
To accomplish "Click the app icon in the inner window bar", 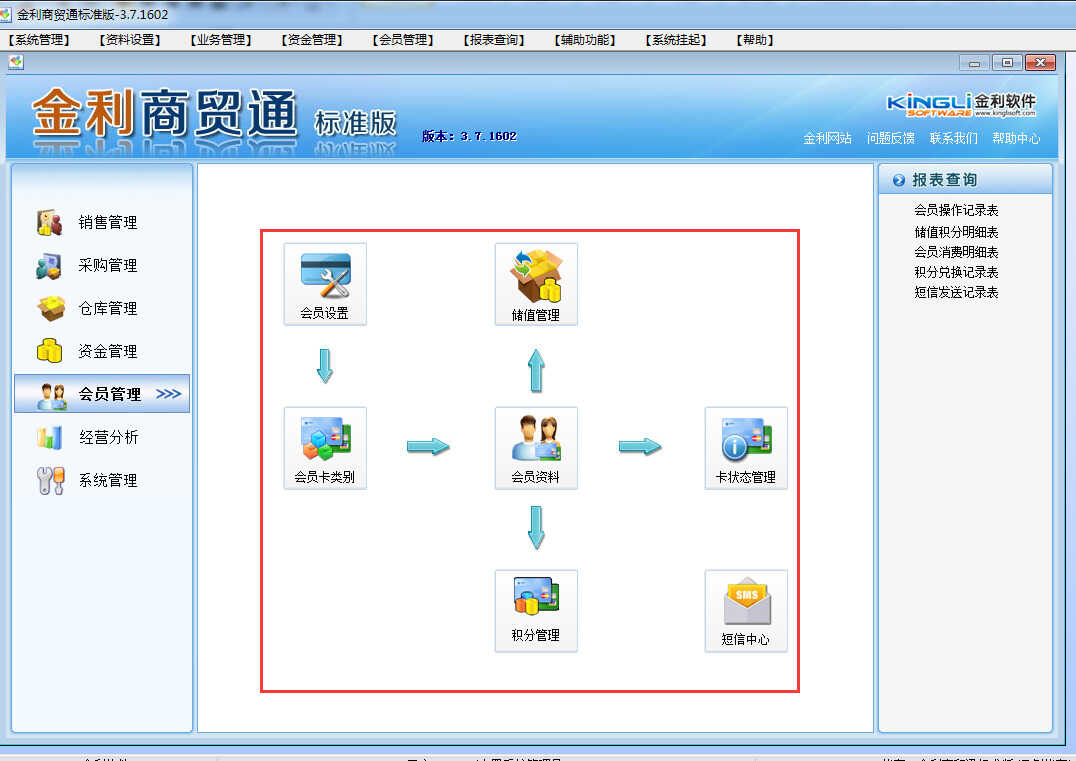I will tap(16, 62).
